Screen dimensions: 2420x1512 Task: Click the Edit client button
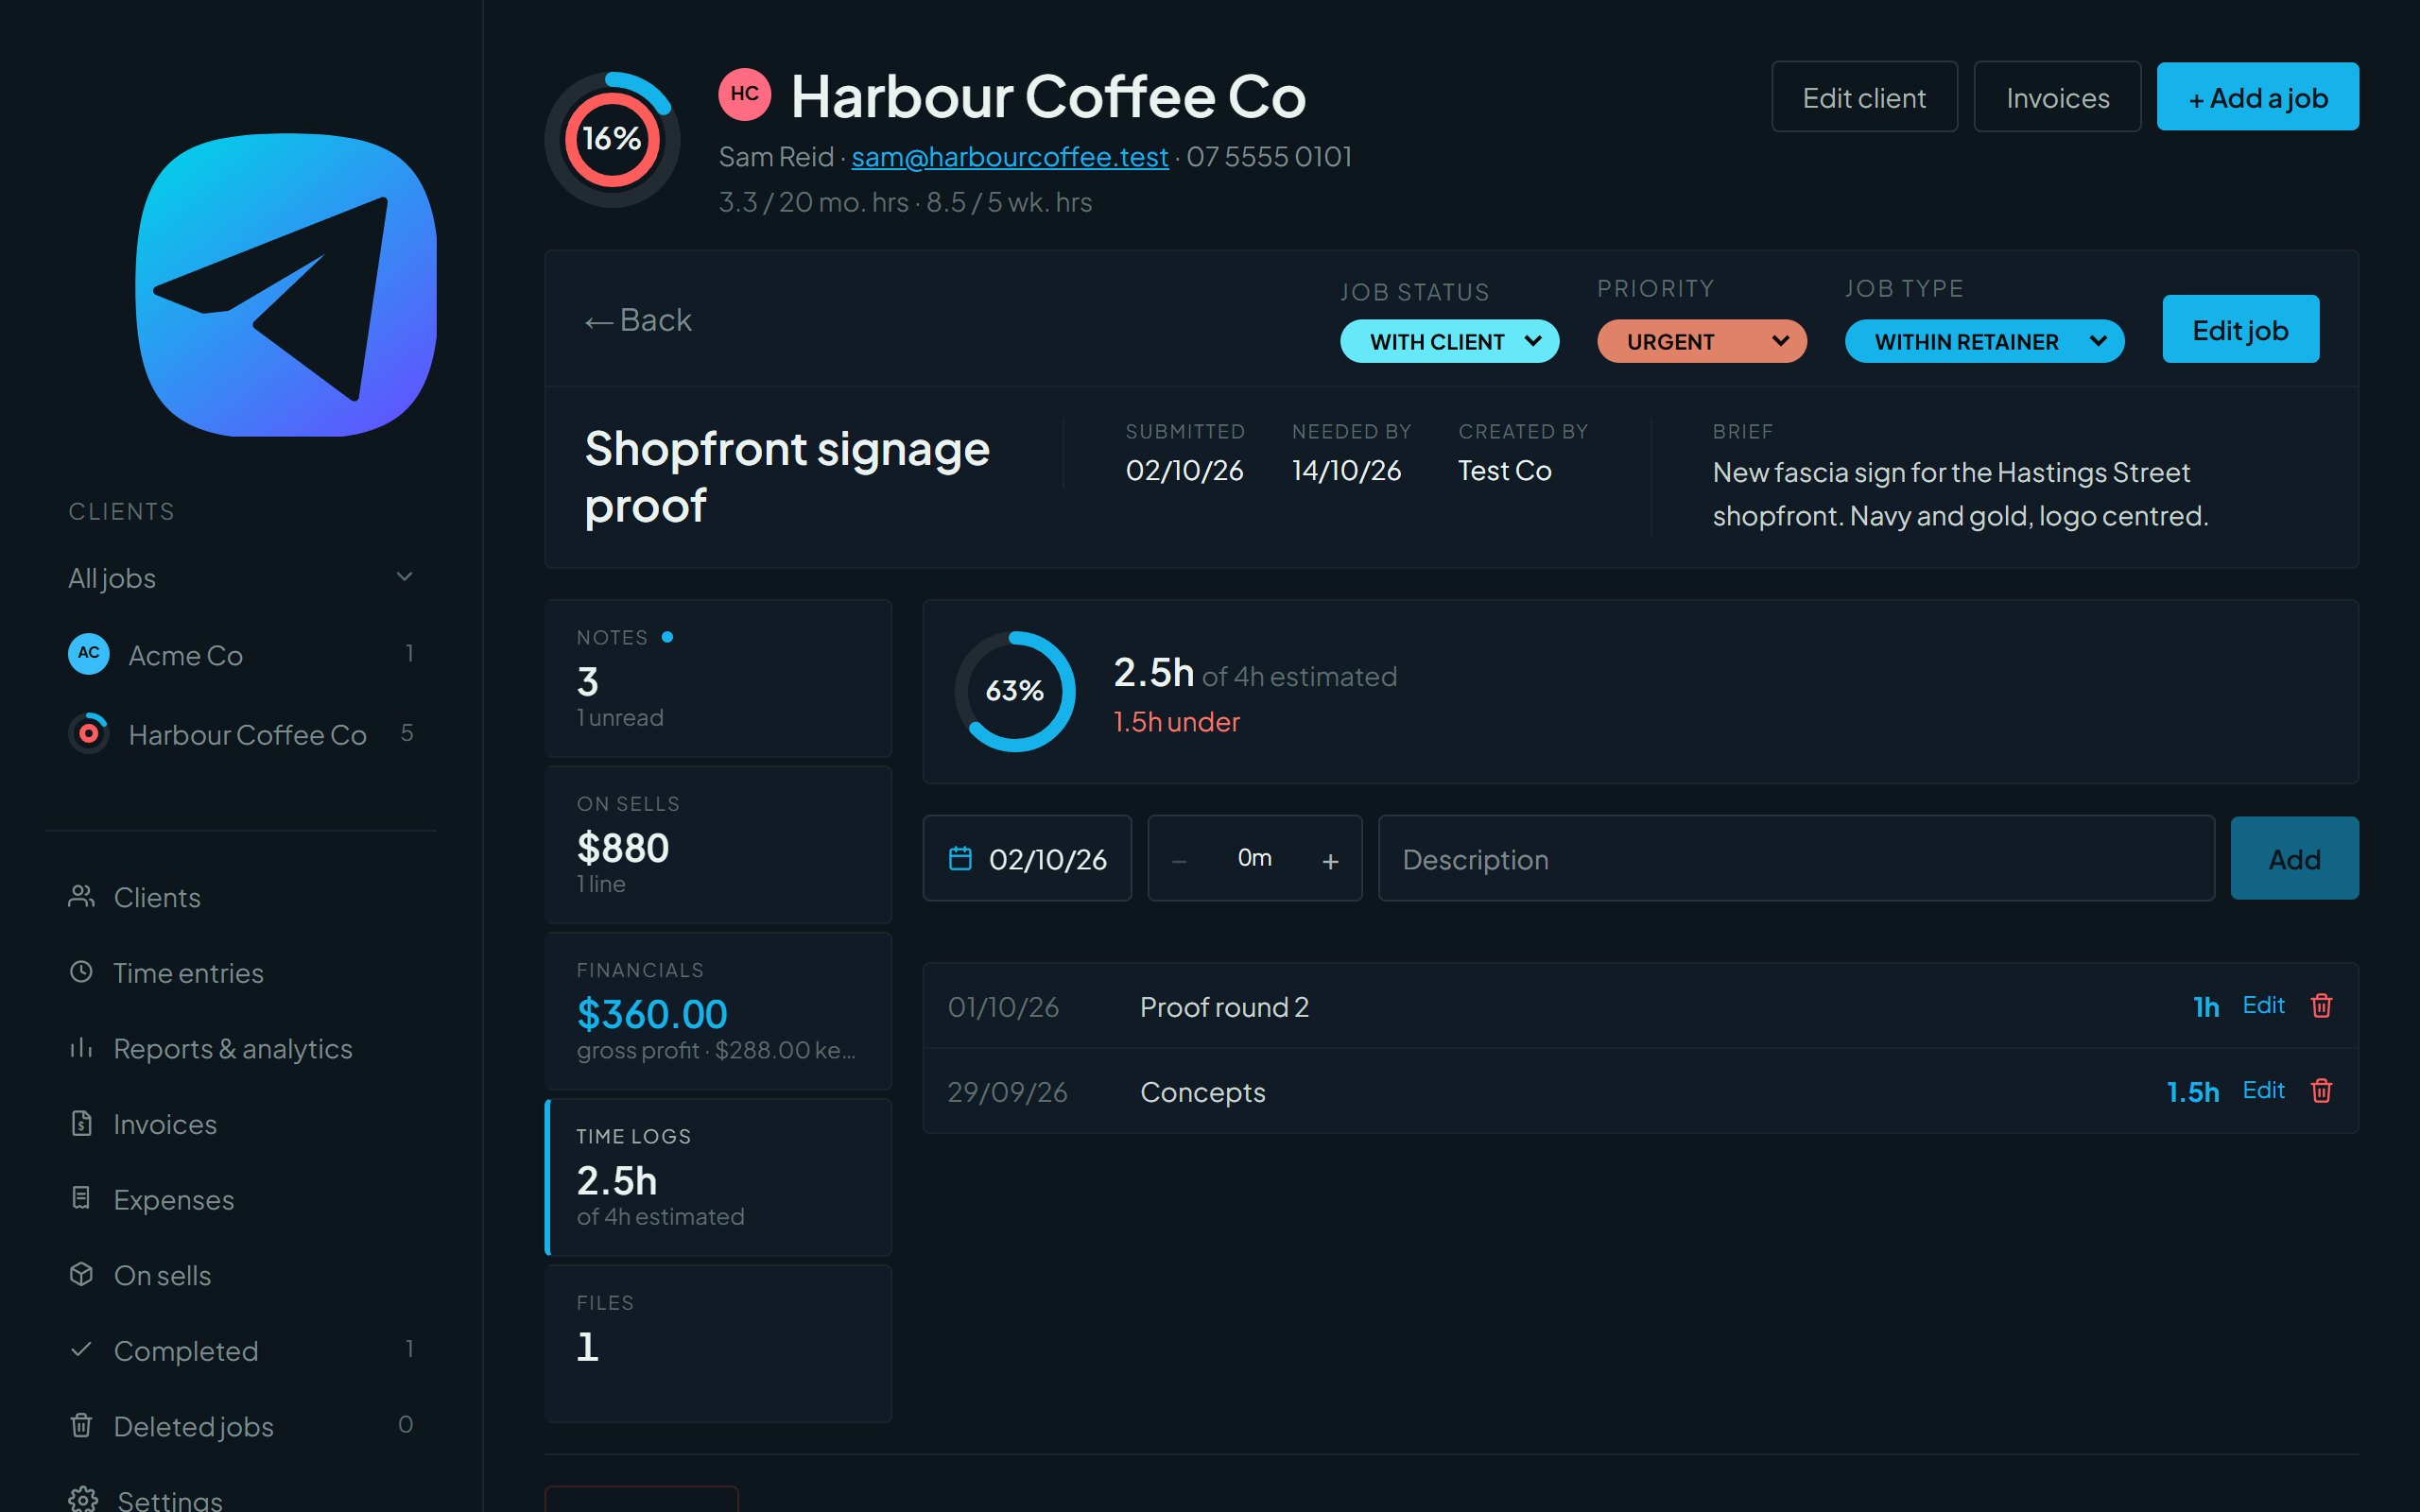pos(1864,97)
